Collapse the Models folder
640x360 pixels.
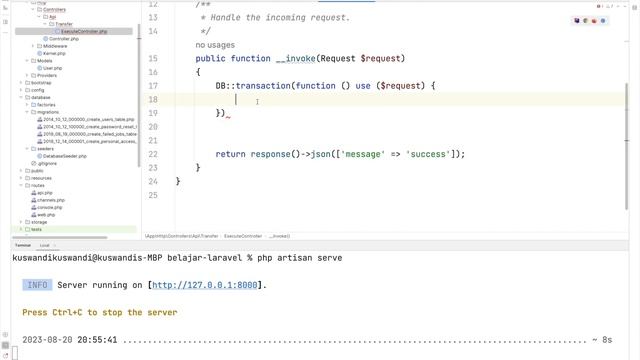tap(27, 61)
